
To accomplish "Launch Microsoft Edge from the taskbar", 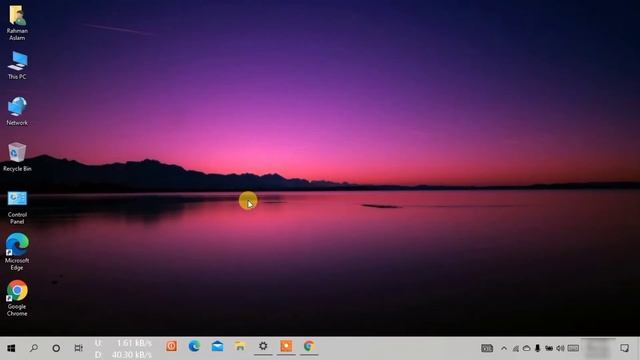I will pos(194,346).
